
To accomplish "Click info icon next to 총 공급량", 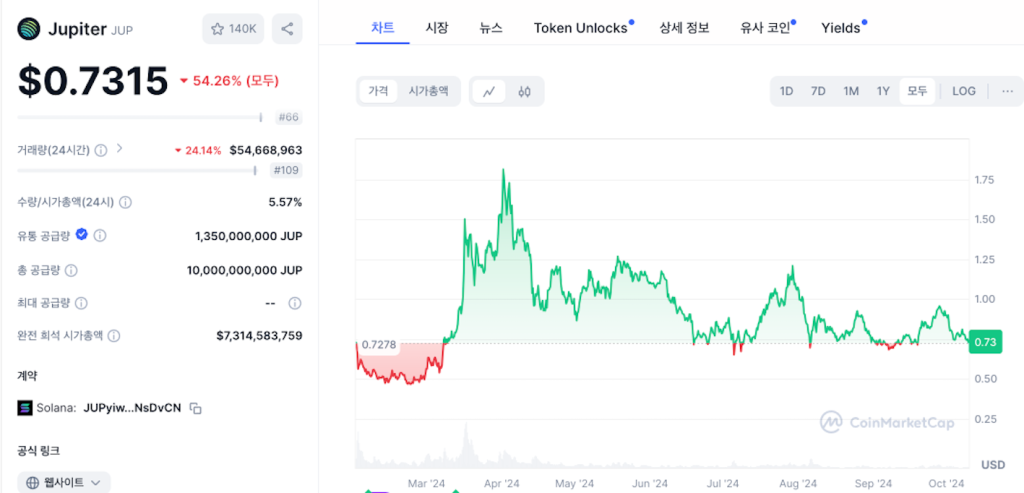I will point(71,270).
